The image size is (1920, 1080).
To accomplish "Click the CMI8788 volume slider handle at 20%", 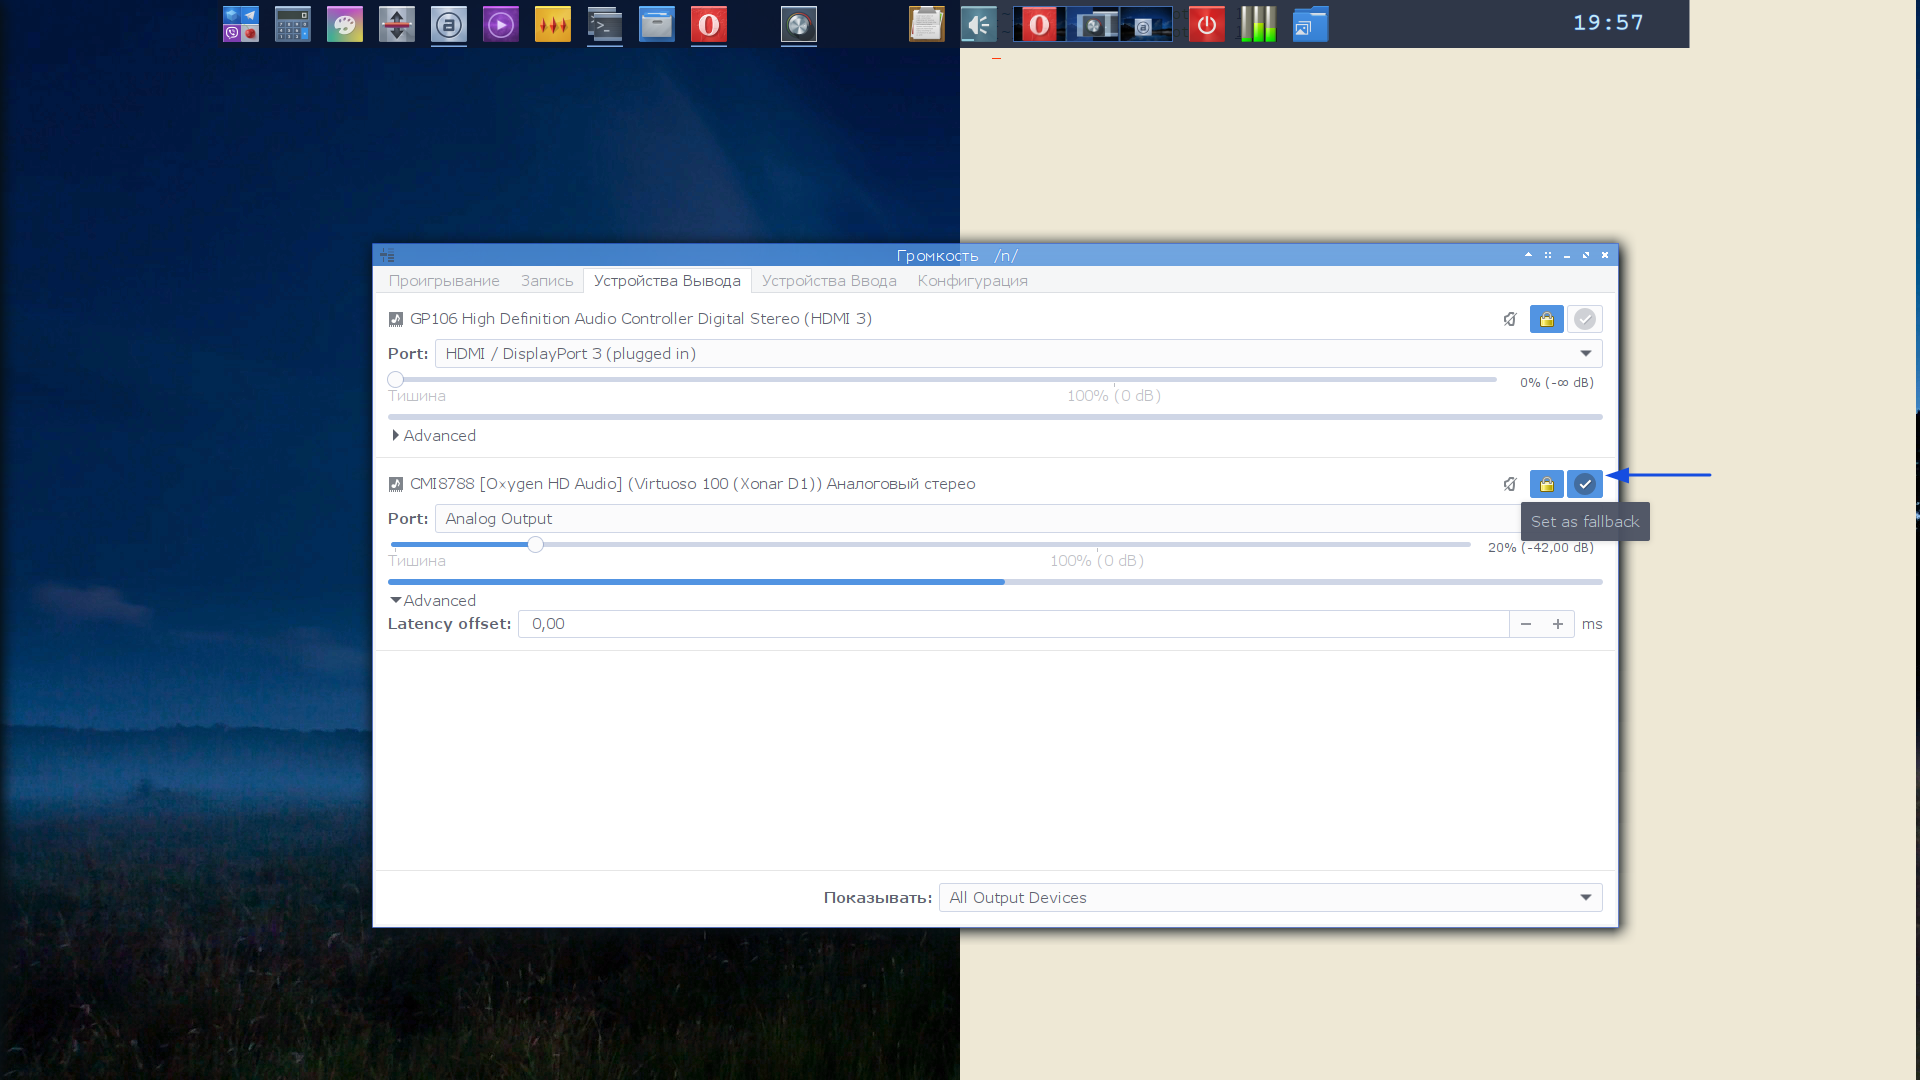I will [x=536, y=545].
